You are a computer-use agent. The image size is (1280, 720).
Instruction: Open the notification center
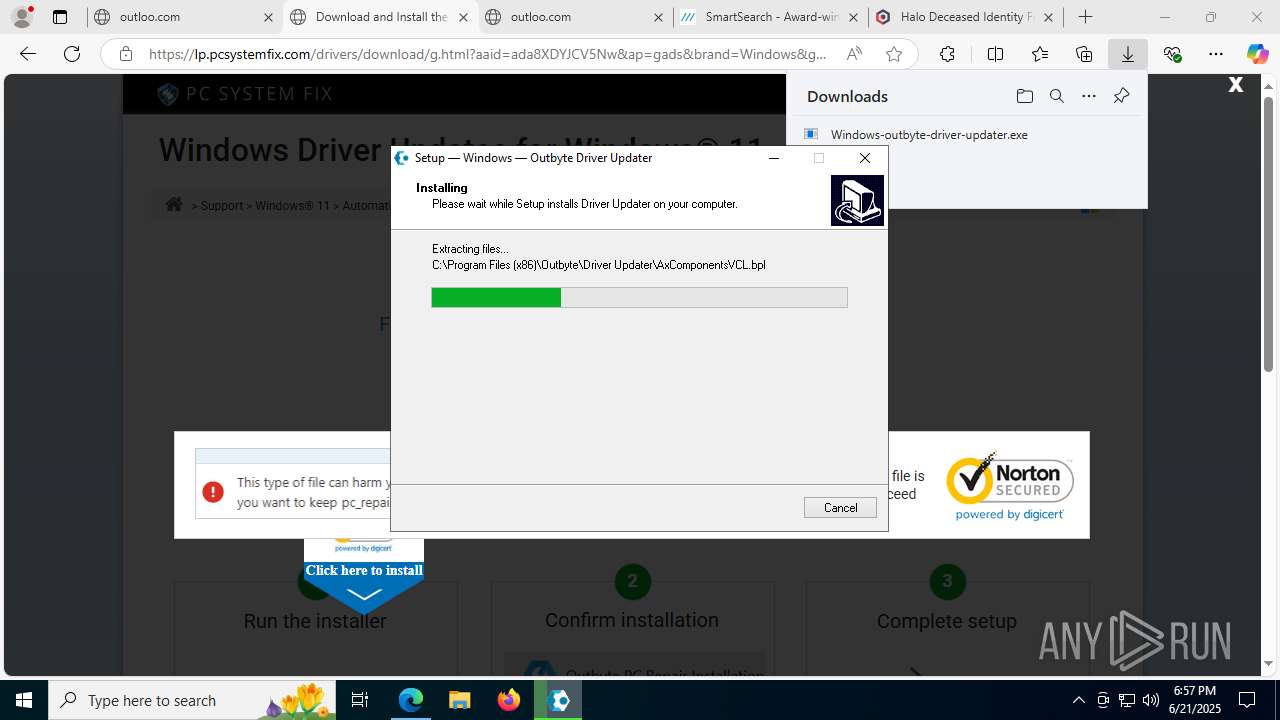pyautogui.click(x=1247, y=700)
